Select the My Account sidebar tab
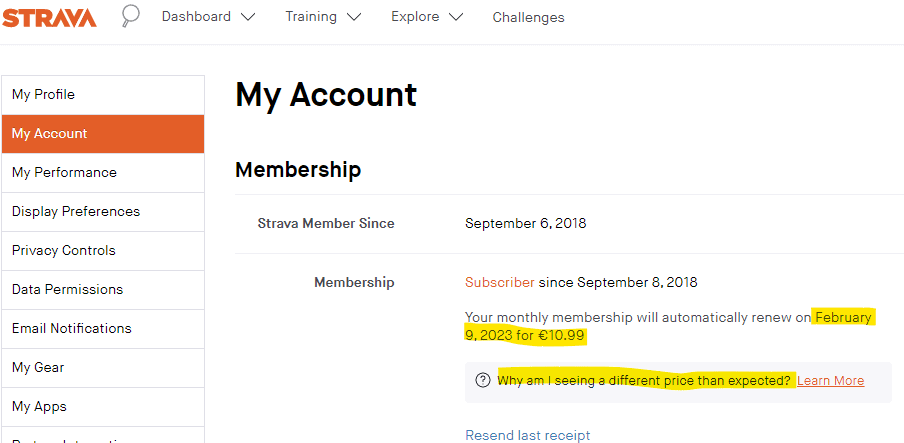904x443 pixels. tap(103, 134)
